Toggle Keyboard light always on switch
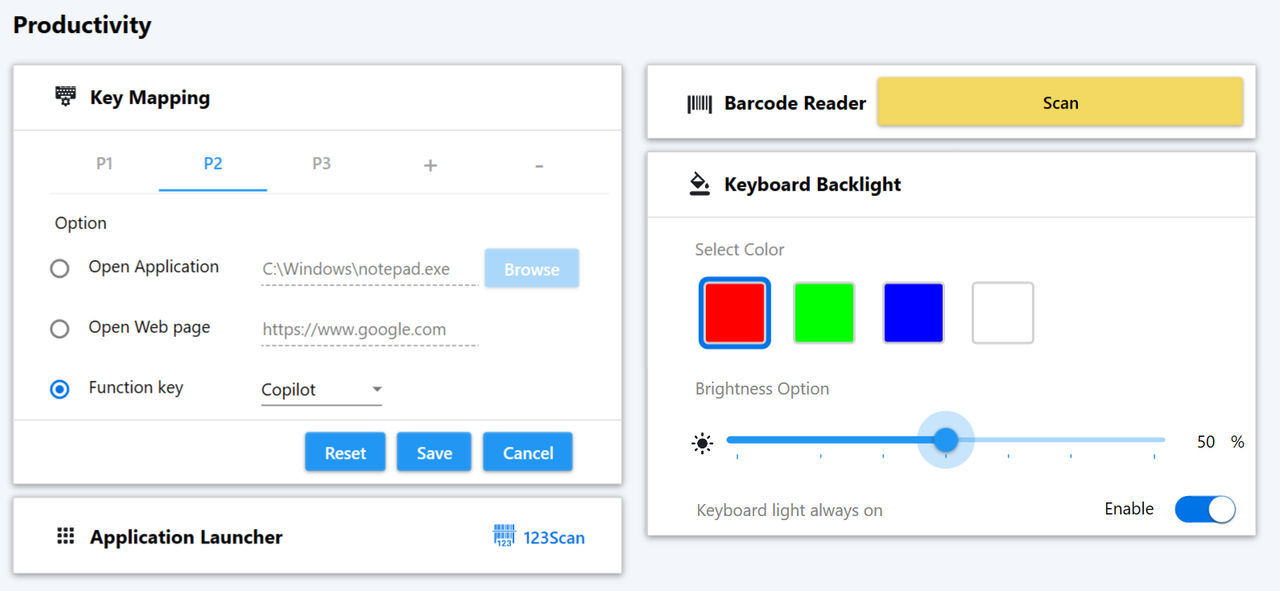 coord(1205,509)
